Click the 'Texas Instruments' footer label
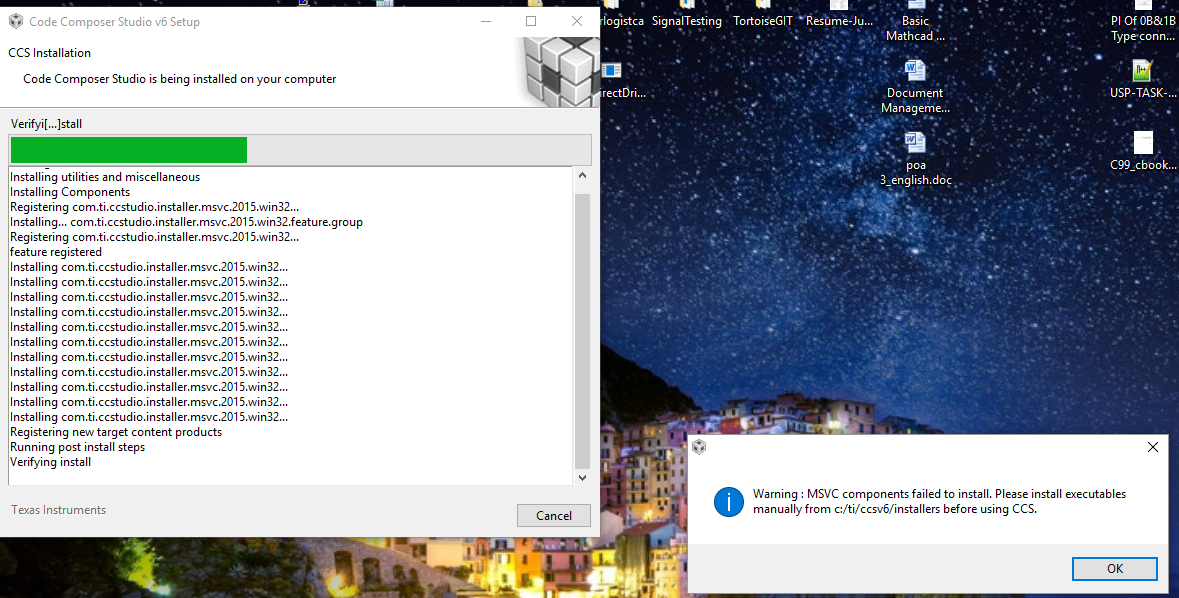The width and height of the screenshot is (1179, 598). click(59, 509)
